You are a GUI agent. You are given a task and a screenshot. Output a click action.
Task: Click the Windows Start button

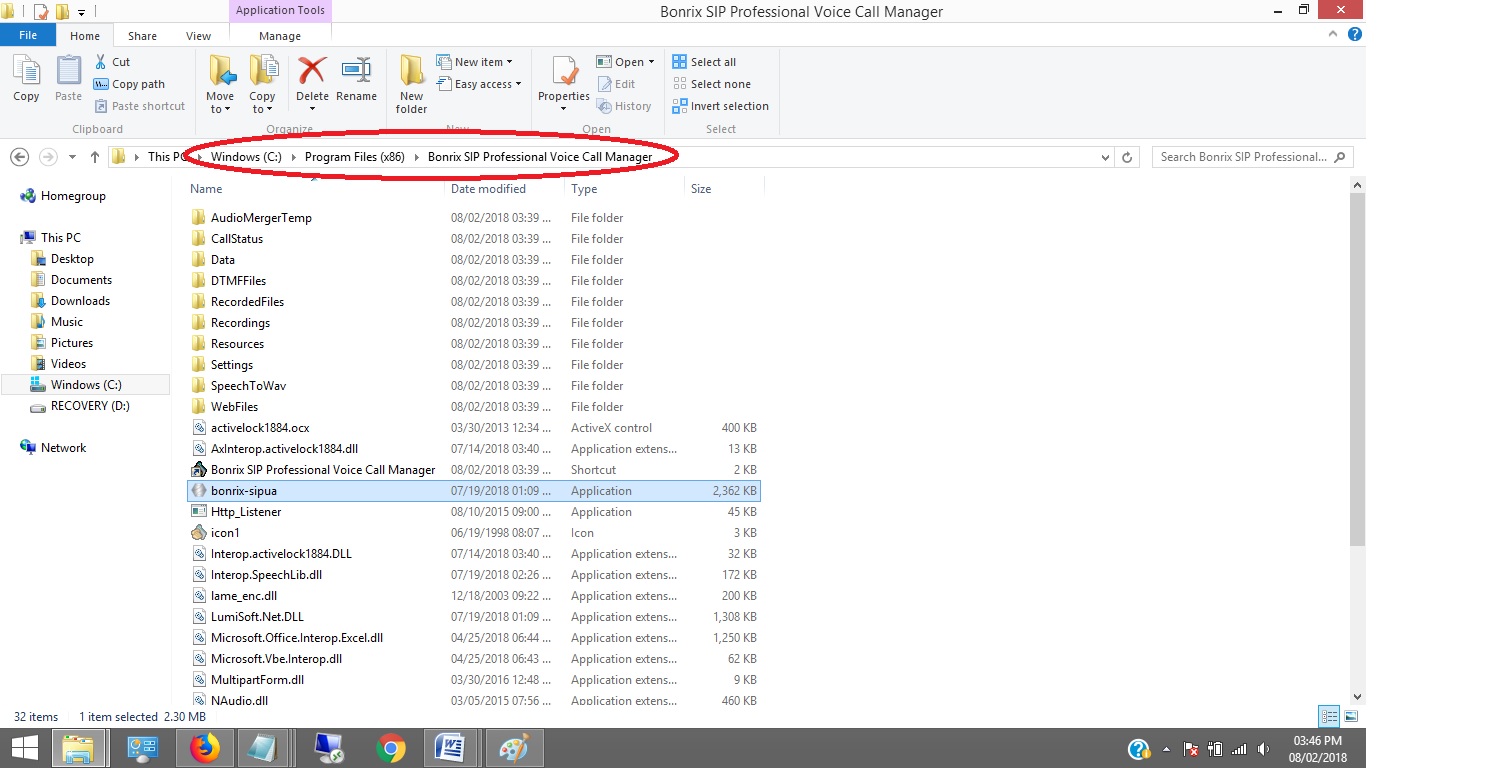[24, 748]
